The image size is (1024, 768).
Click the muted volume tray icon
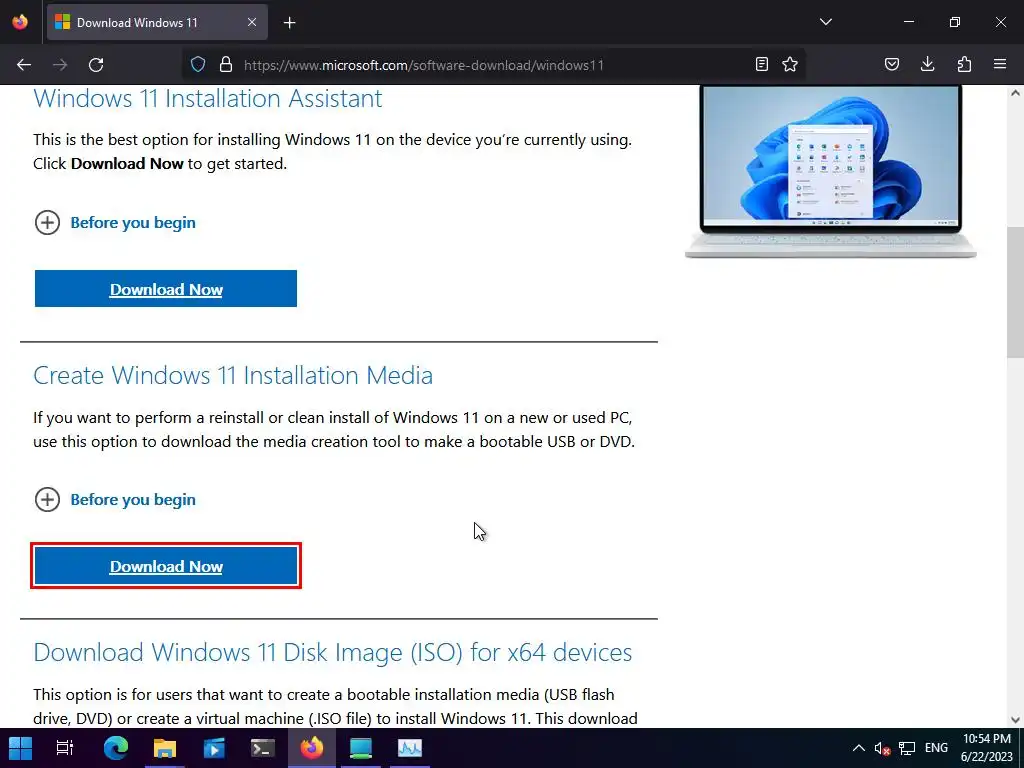(882, 748)
